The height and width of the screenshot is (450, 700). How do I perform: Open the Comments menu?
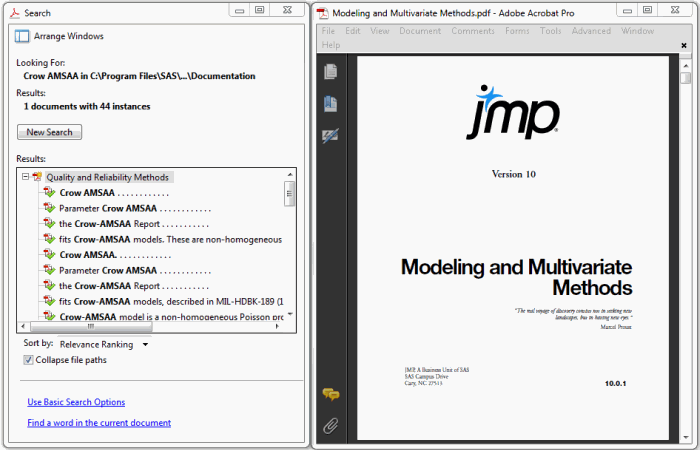click(x=473, y=31)
